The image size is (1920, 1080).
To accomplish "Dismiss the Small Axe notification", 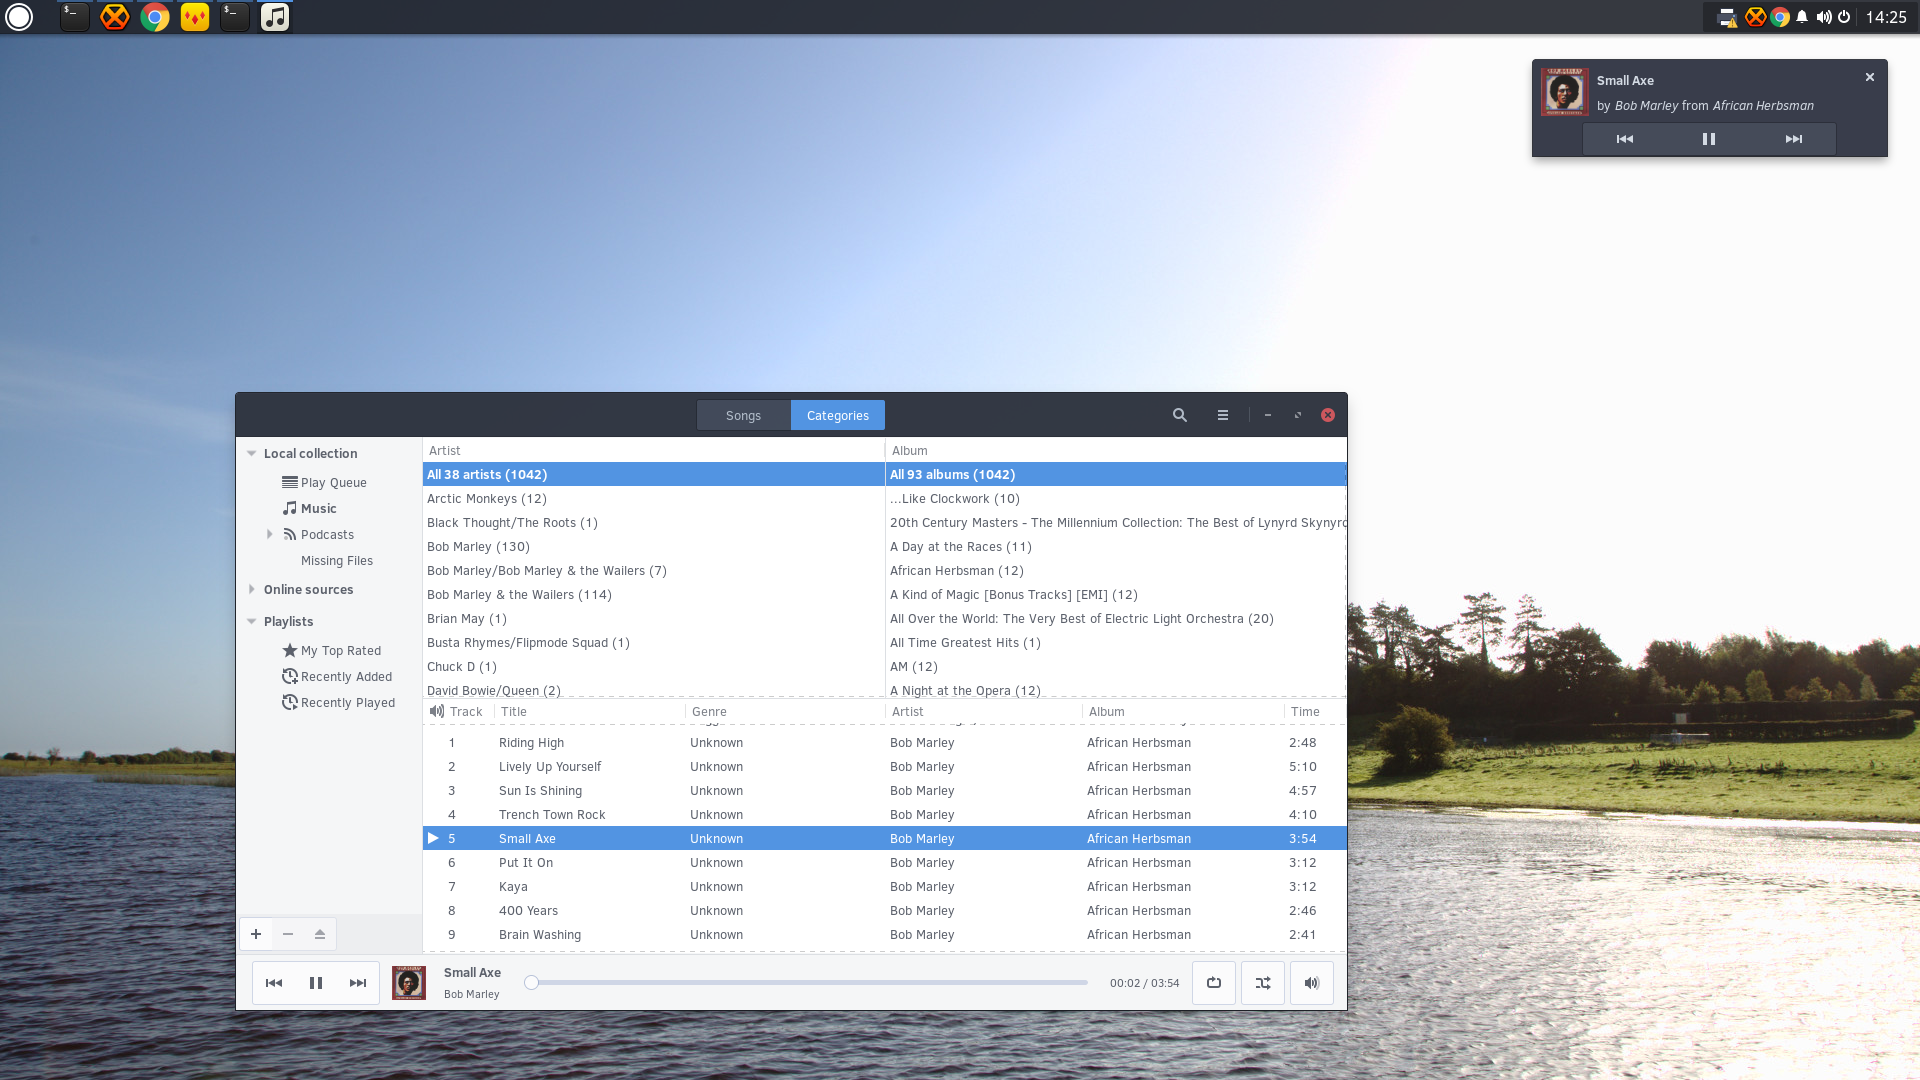I will [x=1869, y=77].
